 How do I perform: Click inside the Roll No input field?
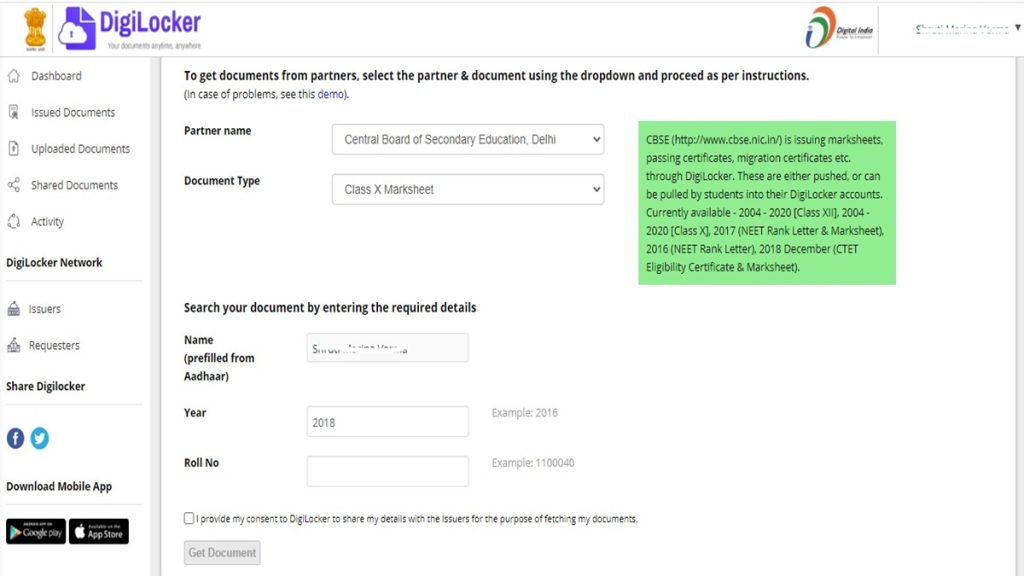pos(389,470)
